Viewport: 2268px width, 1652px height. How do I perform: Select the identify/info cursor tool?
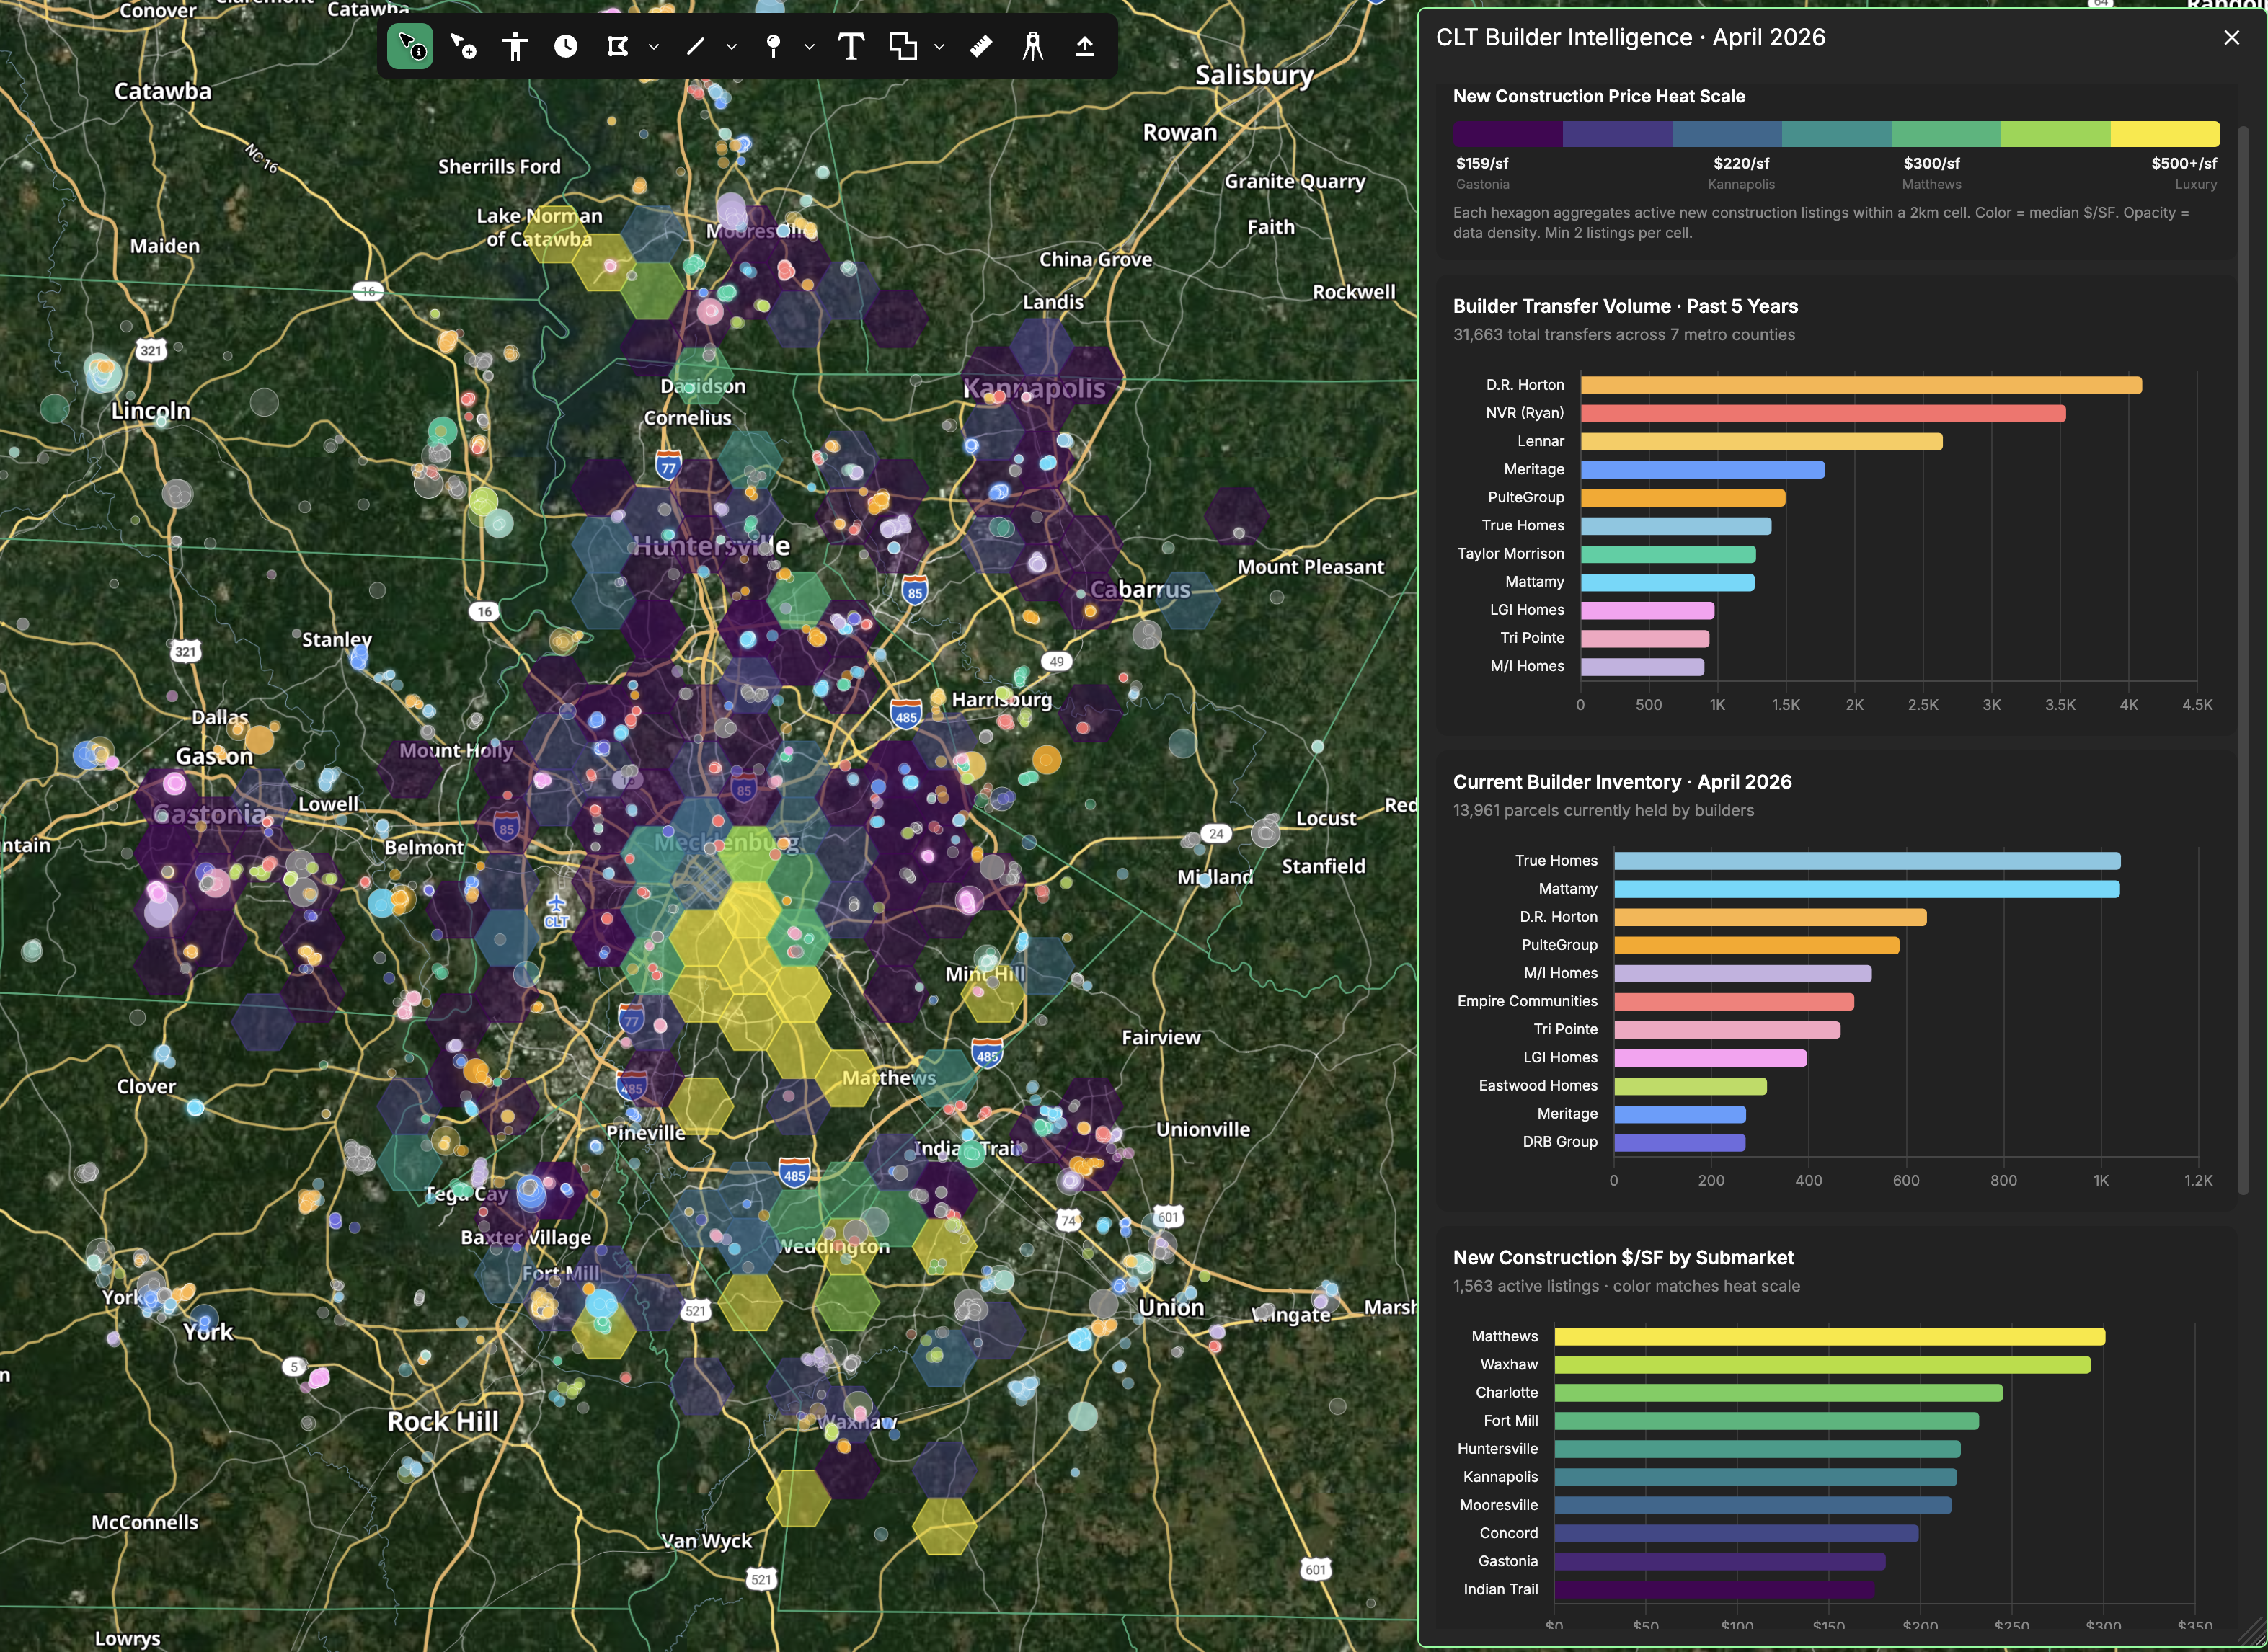pyautogui.click(x=410, y=46)
